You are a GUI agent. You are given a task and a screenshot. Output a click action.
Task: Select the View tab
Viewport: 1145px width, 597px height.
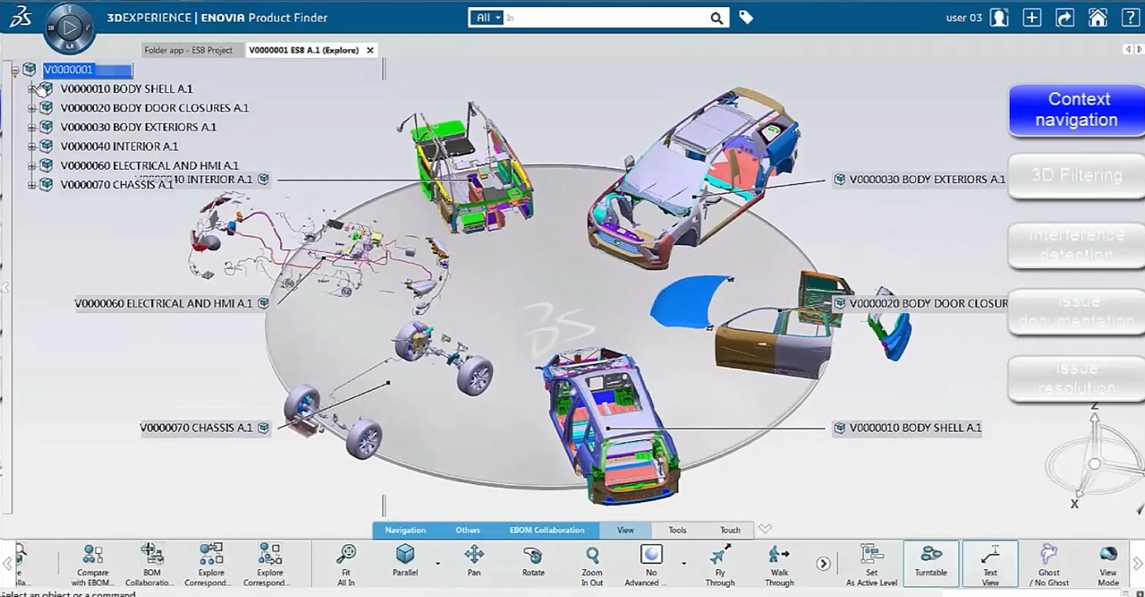pos(626,531)
